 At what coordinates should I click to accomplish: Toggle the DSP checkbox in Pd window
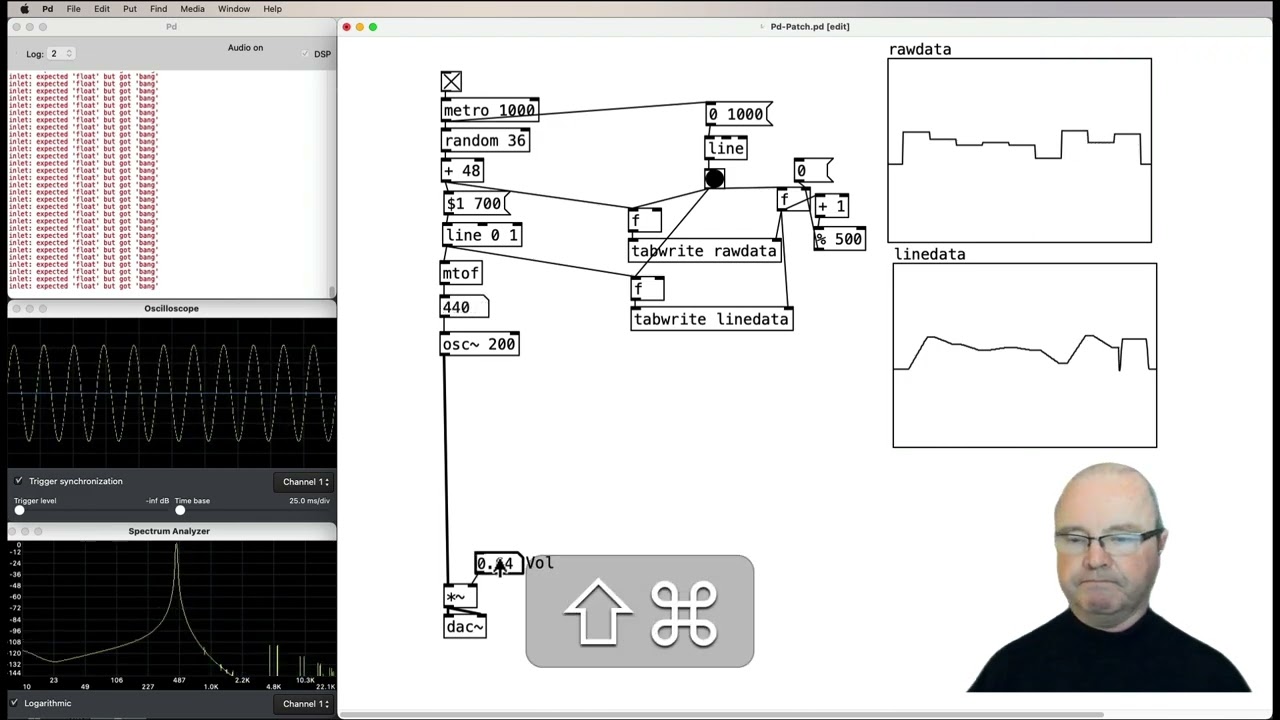pyautogui.click(x=305, y=54)
